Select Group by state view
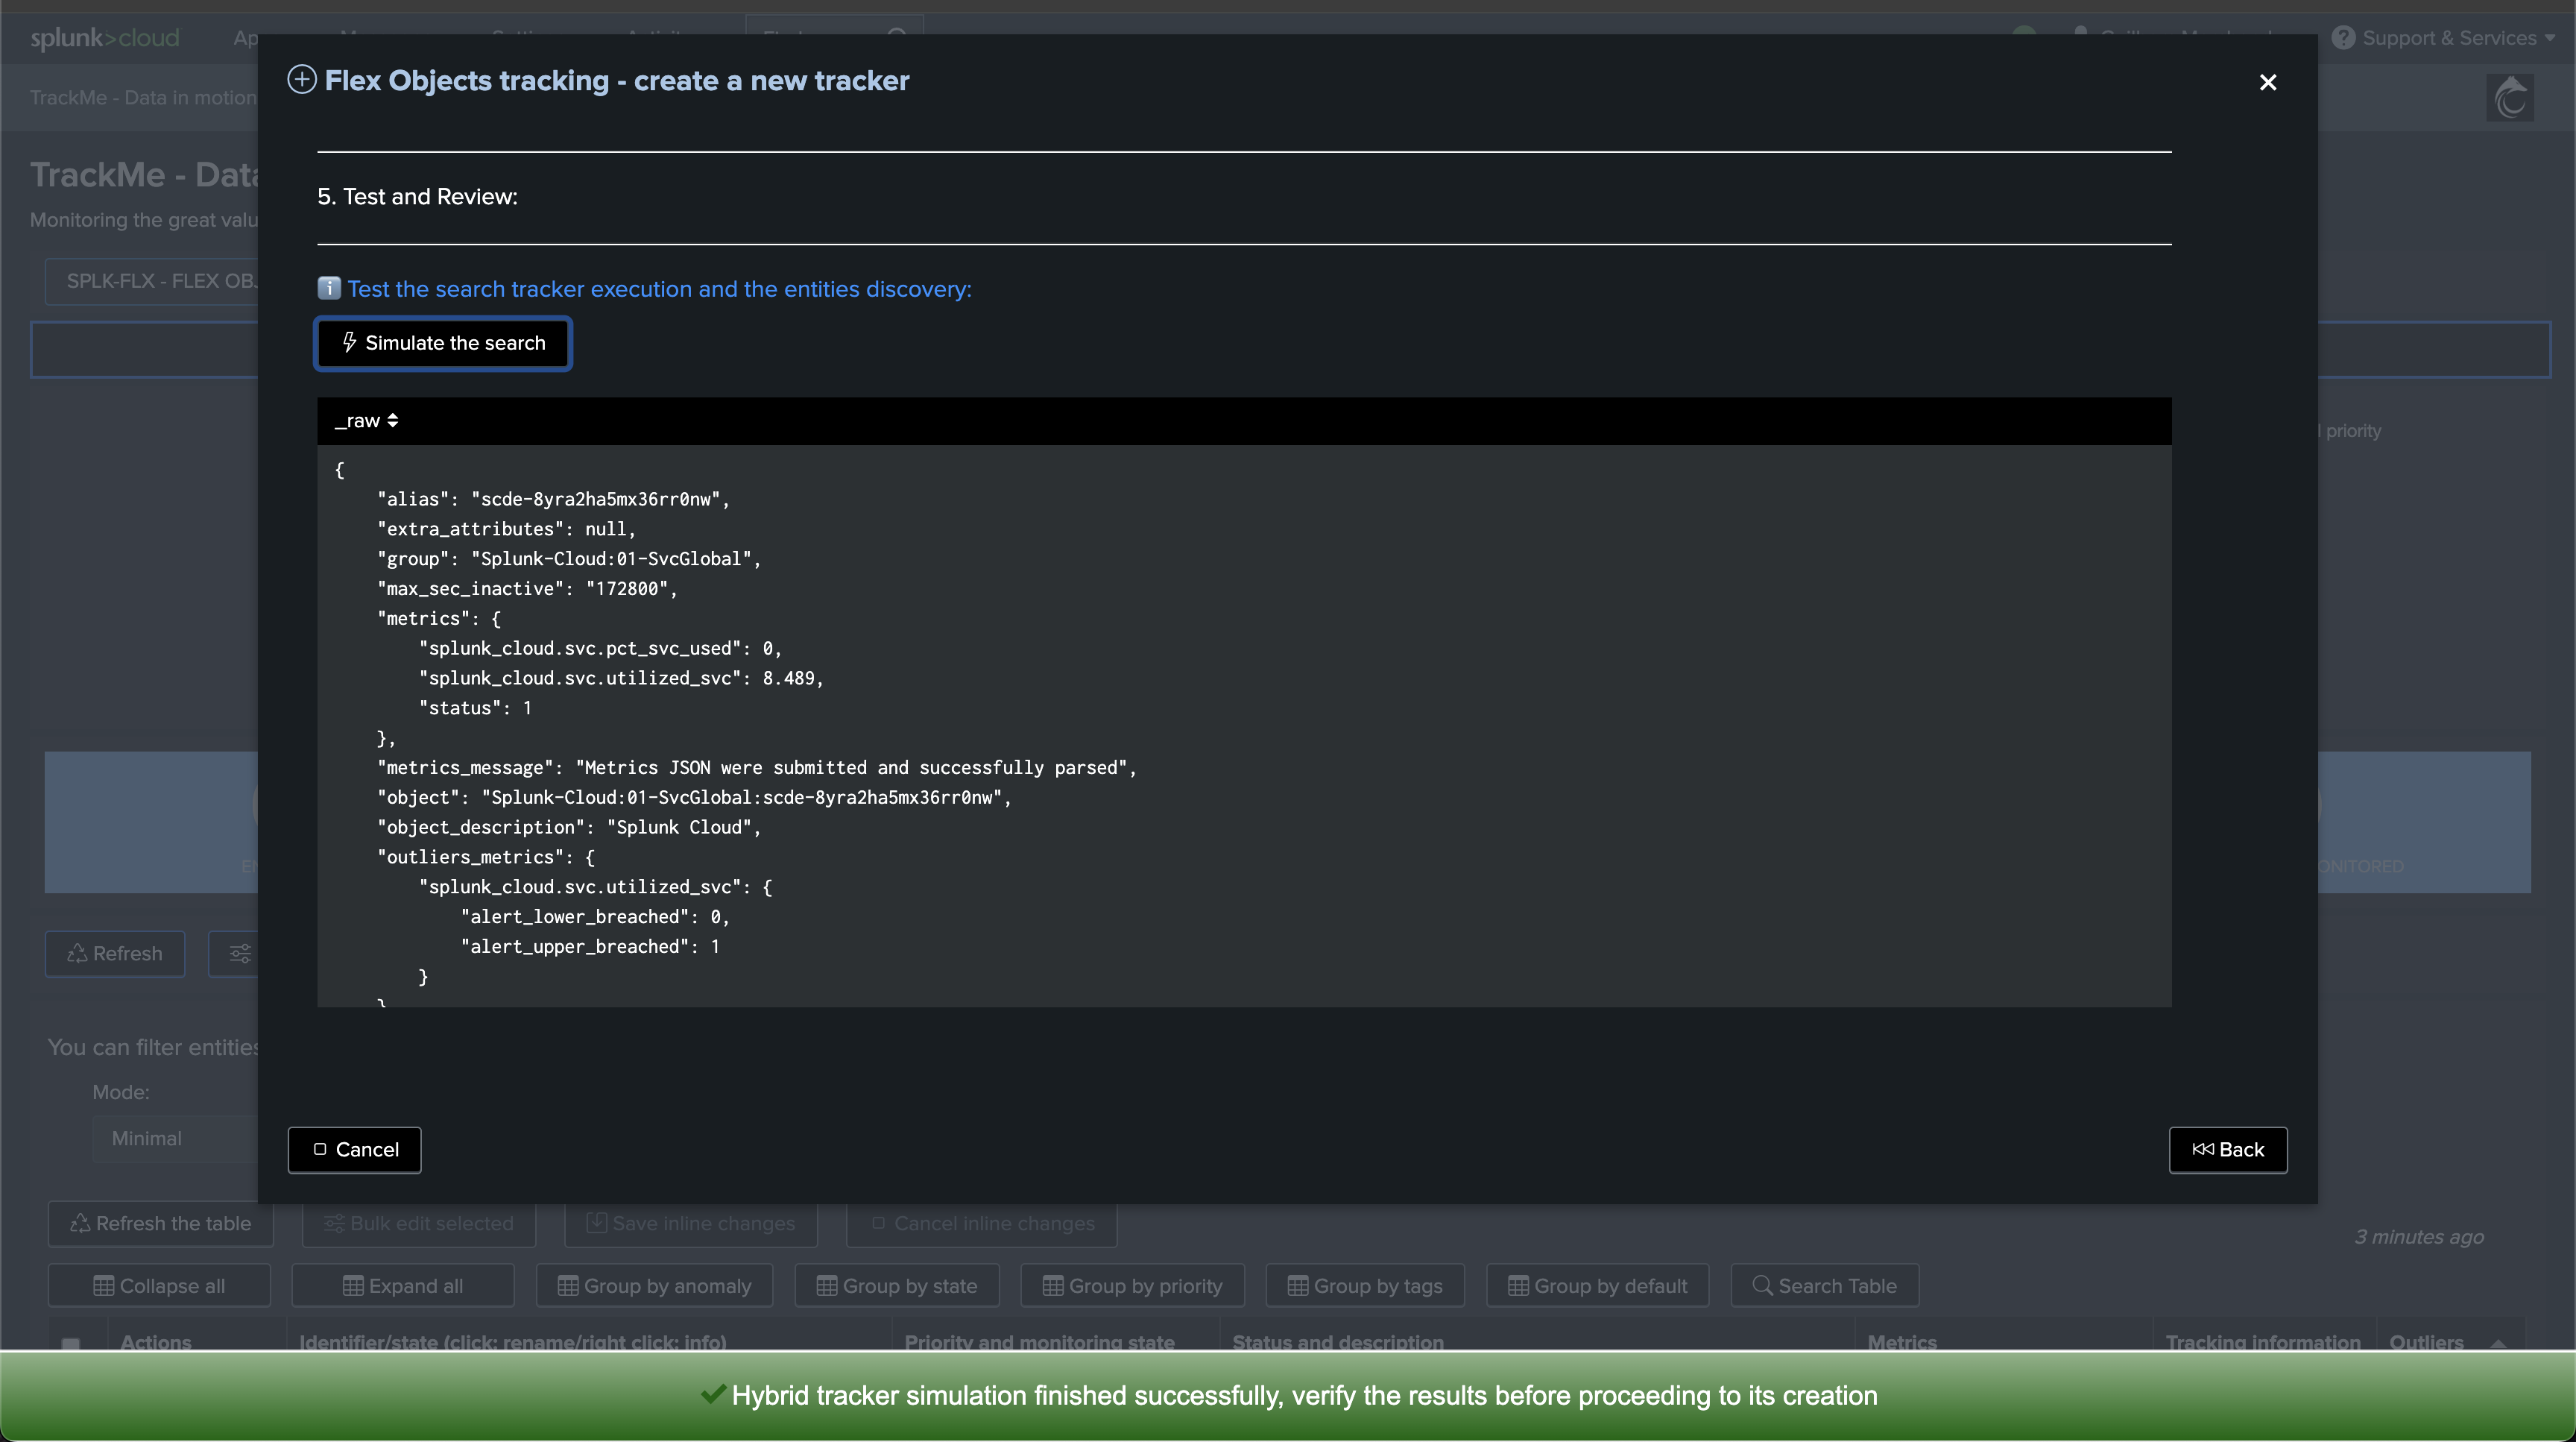This screenshot has height=1442, width=2576. 897,1286
